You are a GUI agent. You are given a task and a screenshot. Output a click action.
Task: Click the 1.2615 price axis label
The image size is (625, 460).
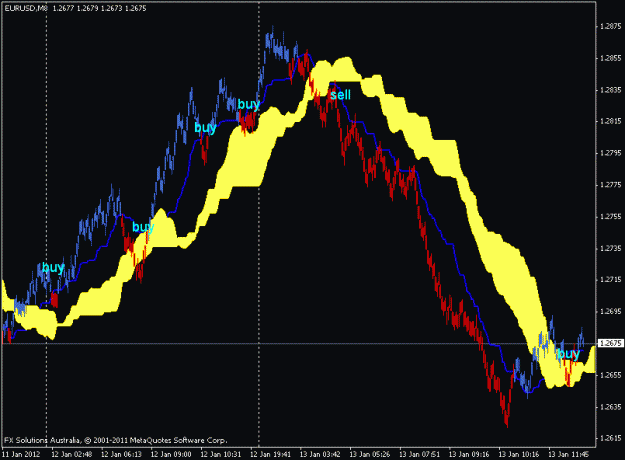610,438
